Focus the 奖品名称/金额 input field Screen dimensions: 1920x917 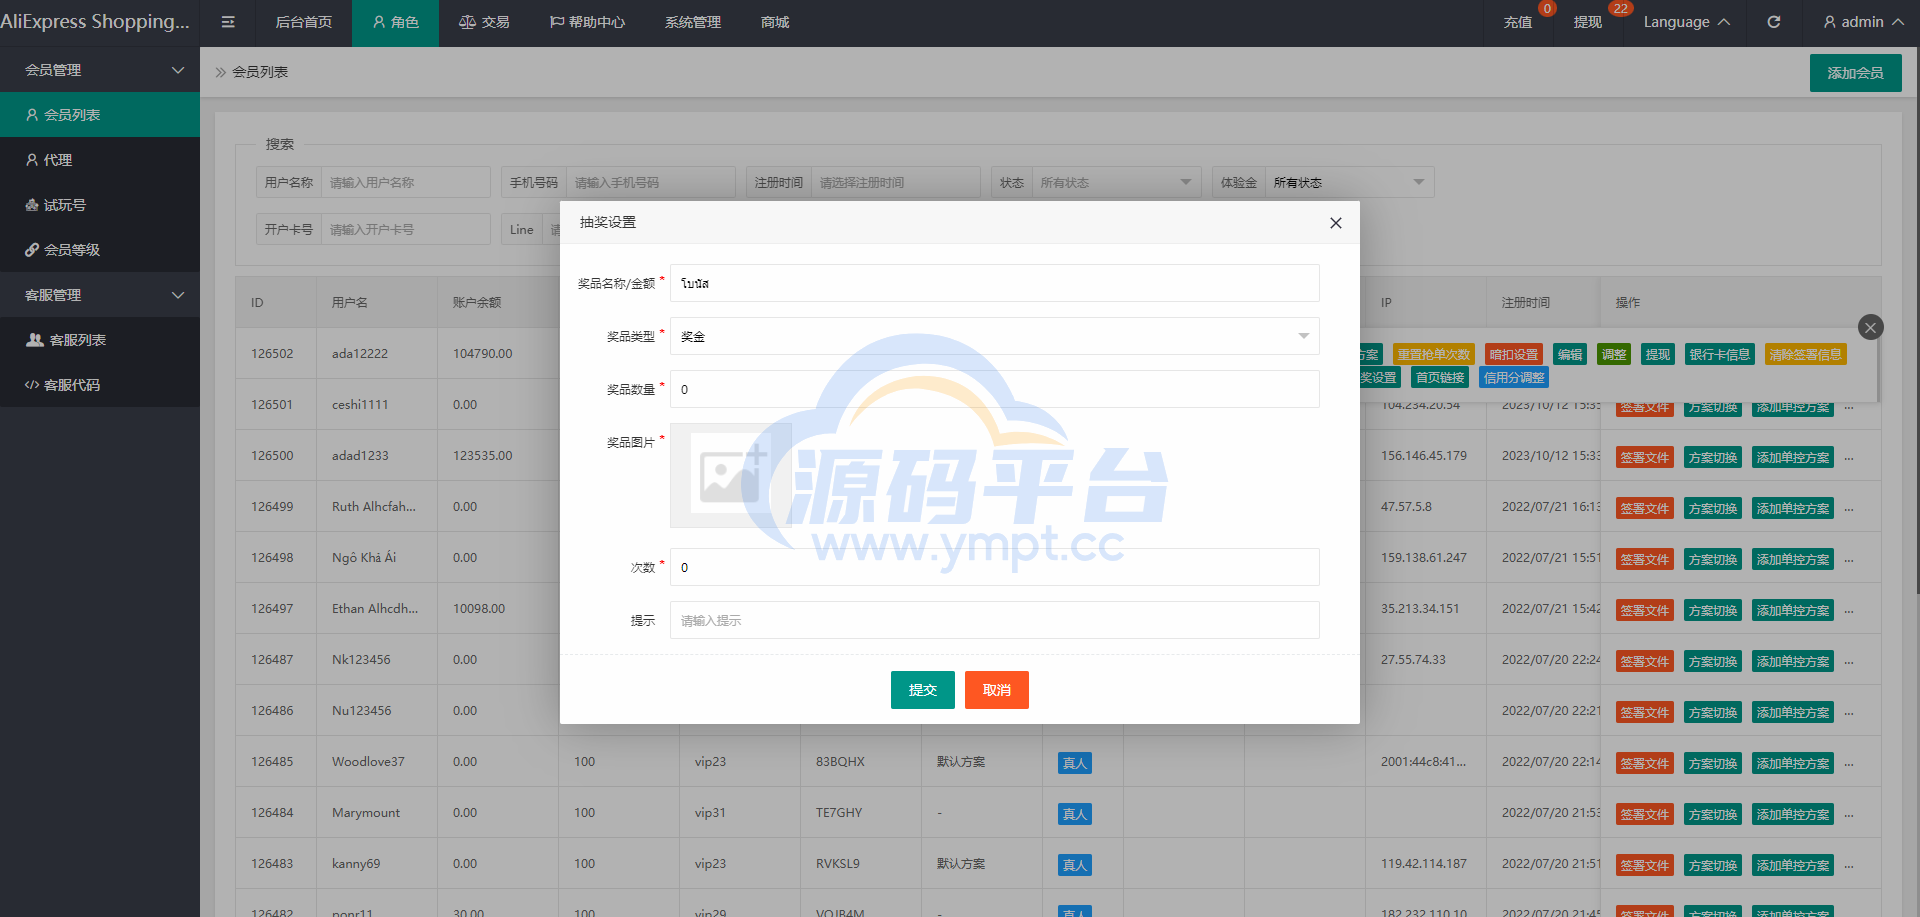pos(994,283)
